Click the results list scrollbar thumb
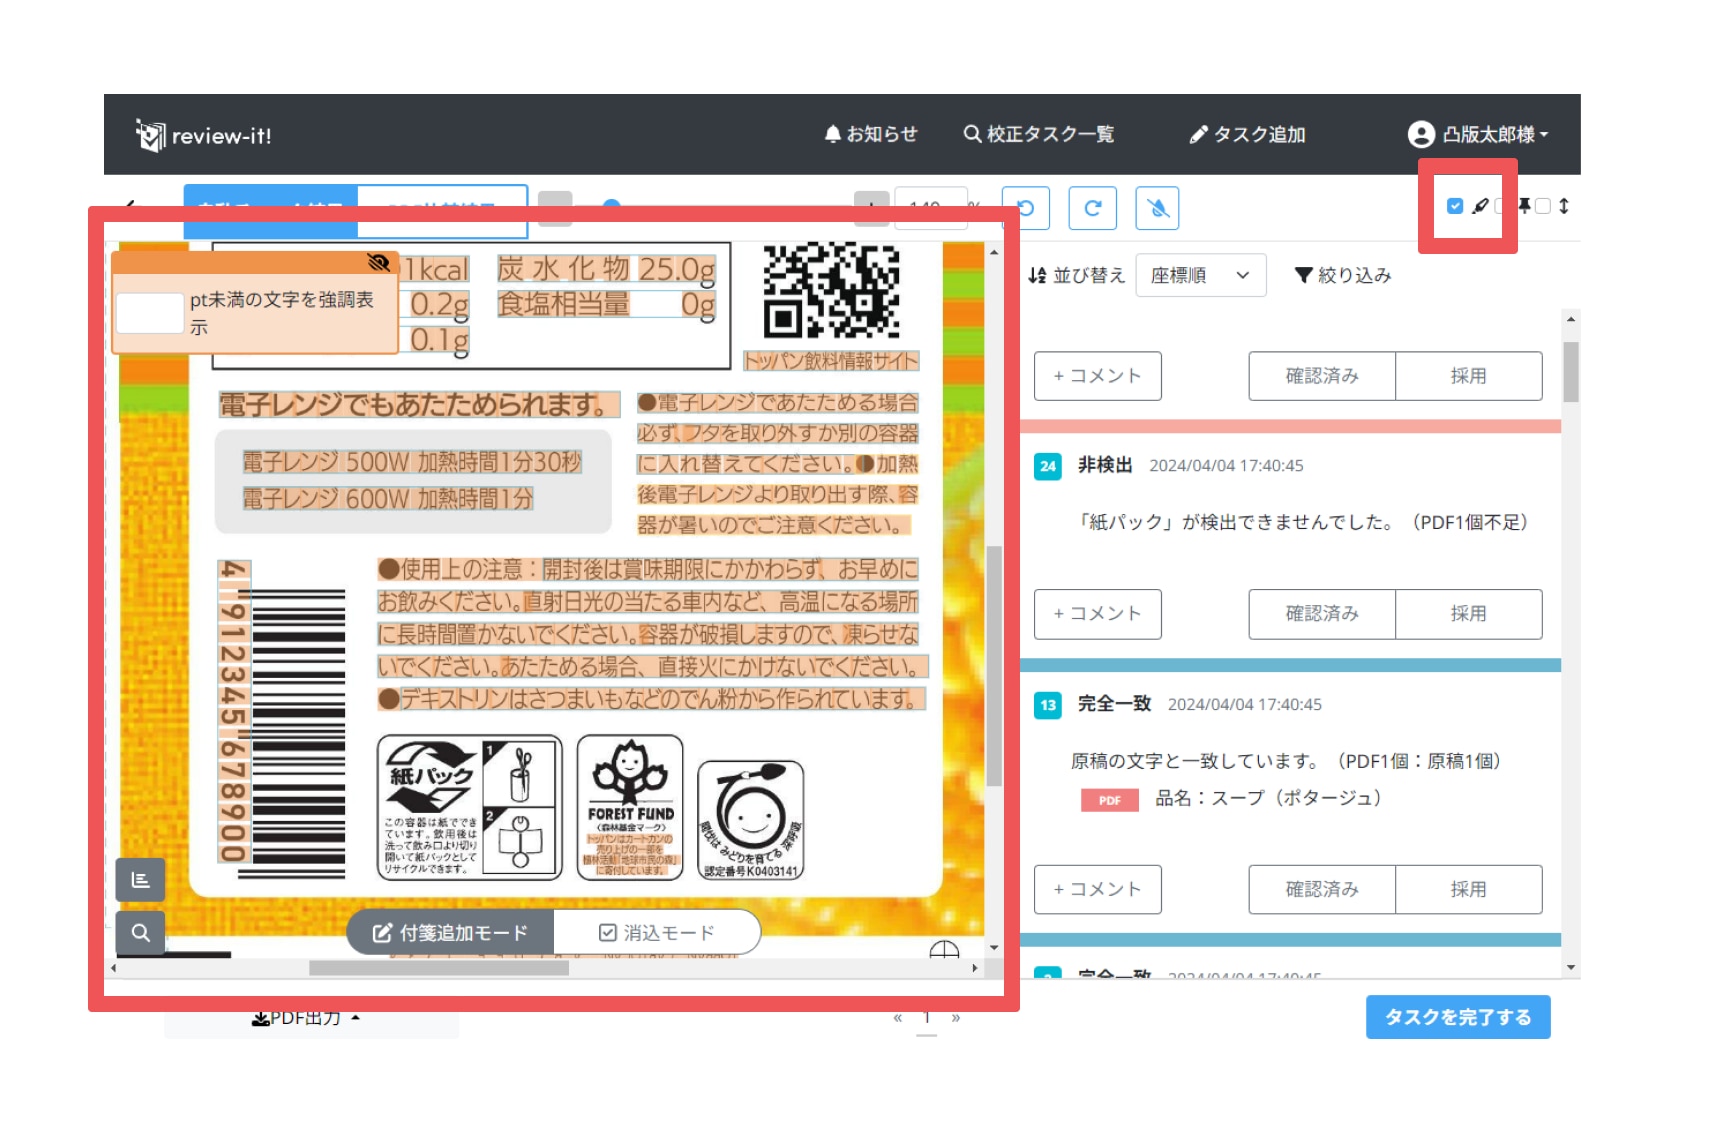 [1571, 372]
